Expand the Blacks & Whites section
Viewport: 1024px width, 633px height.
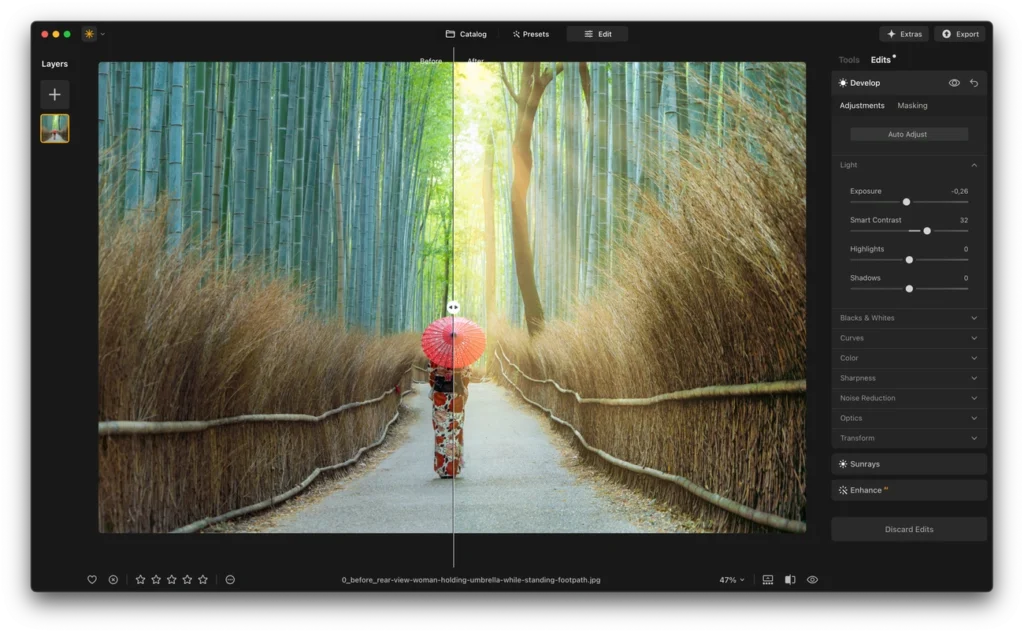pyautogui.click(x=908, y=318)
